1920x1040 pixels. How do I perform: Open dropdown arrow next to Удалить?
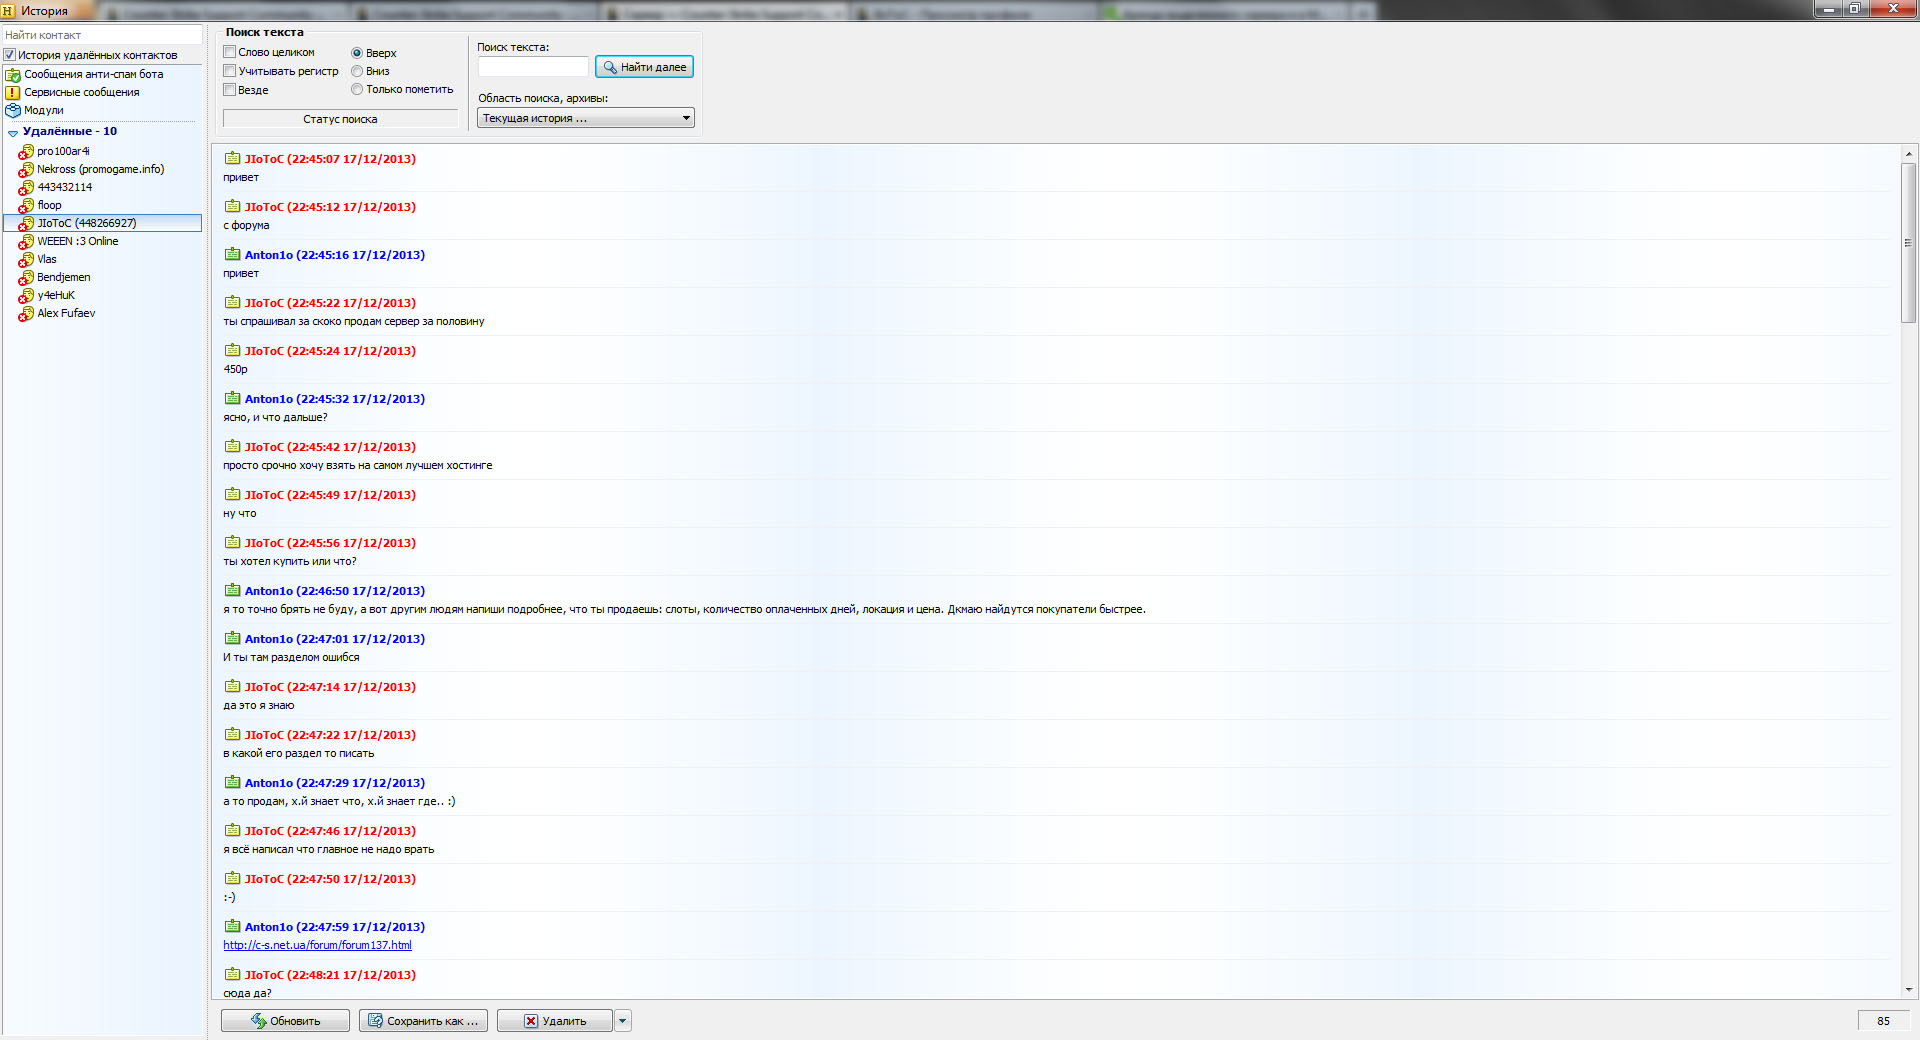[x=623, y=1021]
